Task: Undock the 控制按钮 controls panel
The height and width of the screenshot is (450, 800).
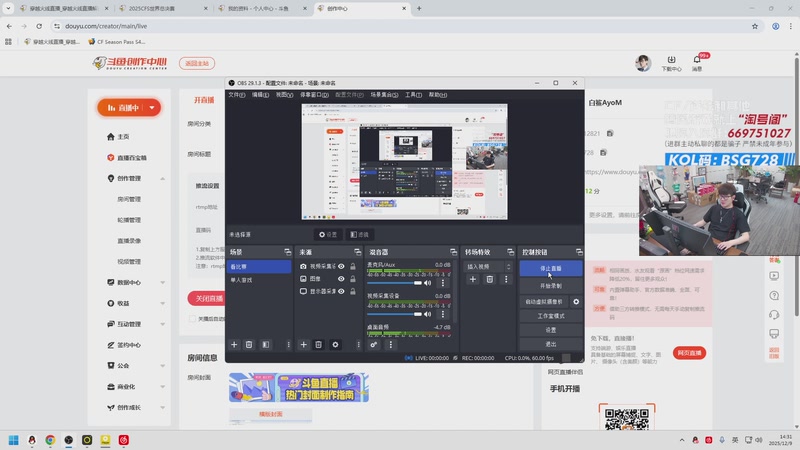Action: 579,252
